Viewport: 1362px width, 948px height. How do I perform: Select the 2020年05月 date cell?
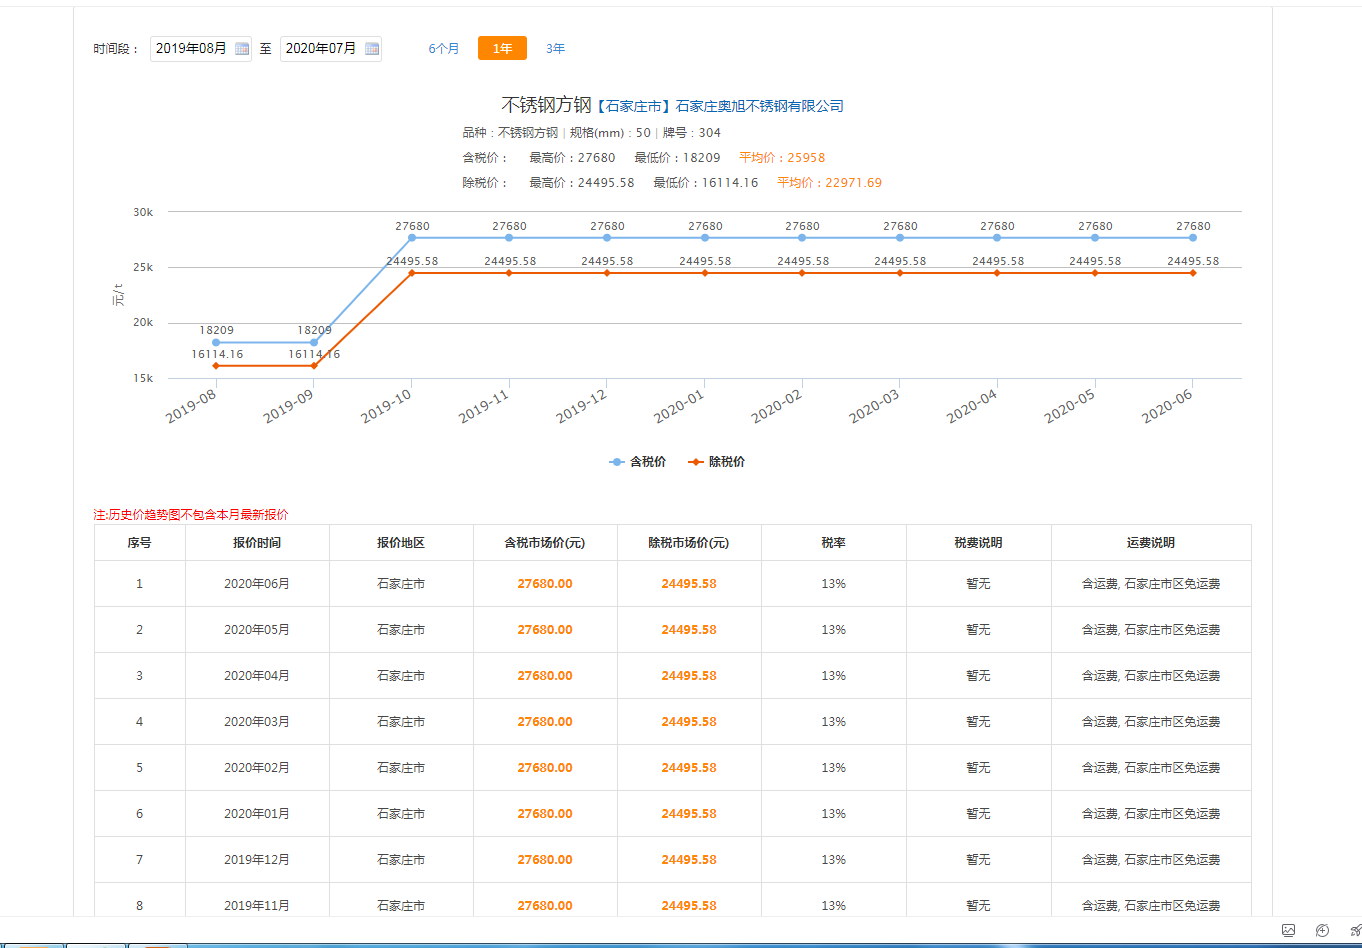click(257, 630)
